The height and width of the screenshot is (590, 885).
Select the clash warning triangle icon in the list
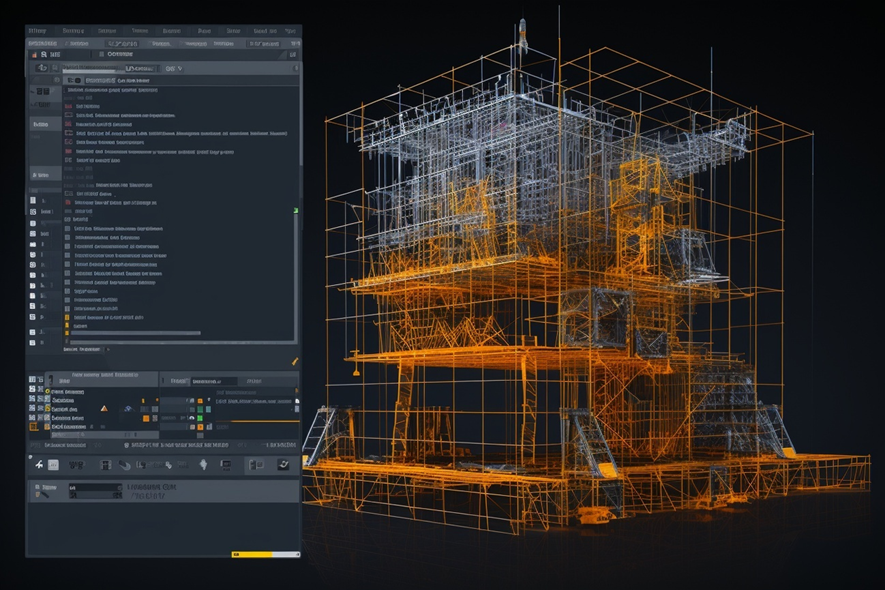[x=104, y=409]
